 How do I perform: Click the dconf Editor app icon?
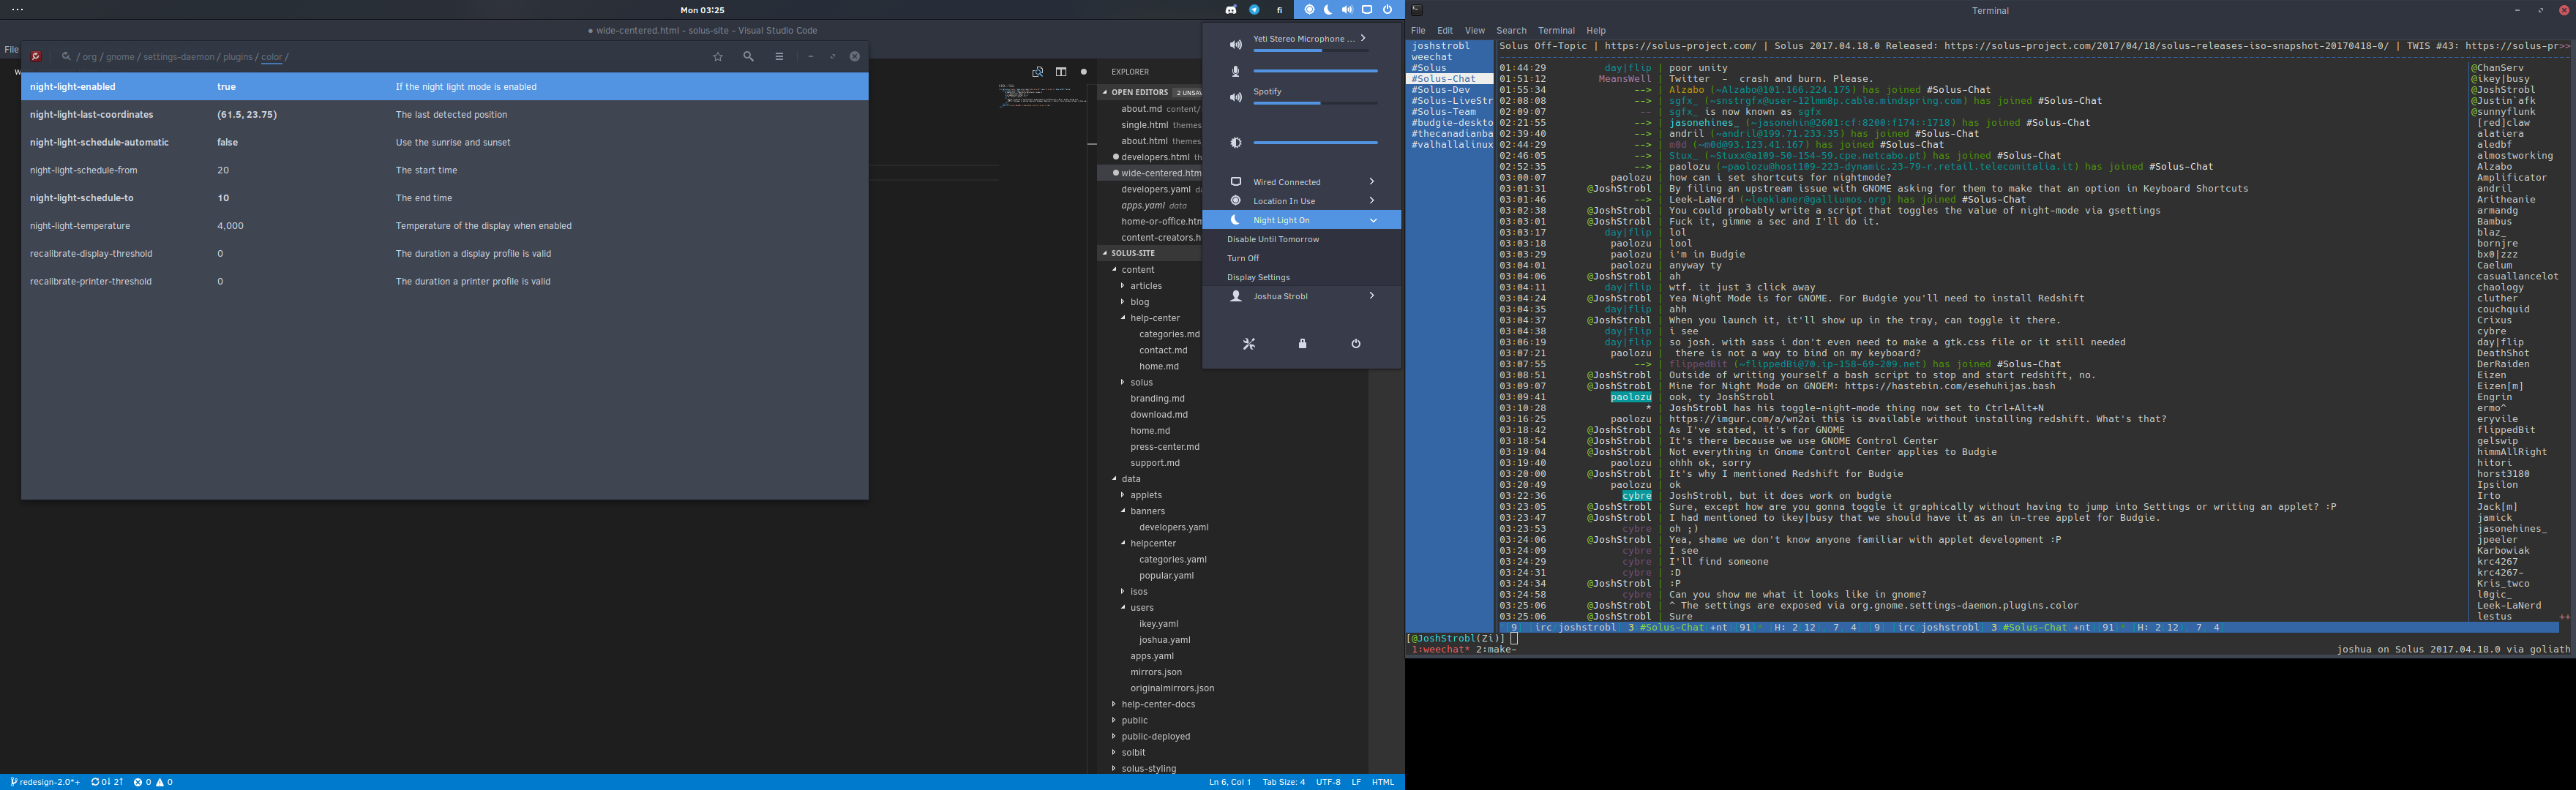pyautogui.click(x=36, y=57)
